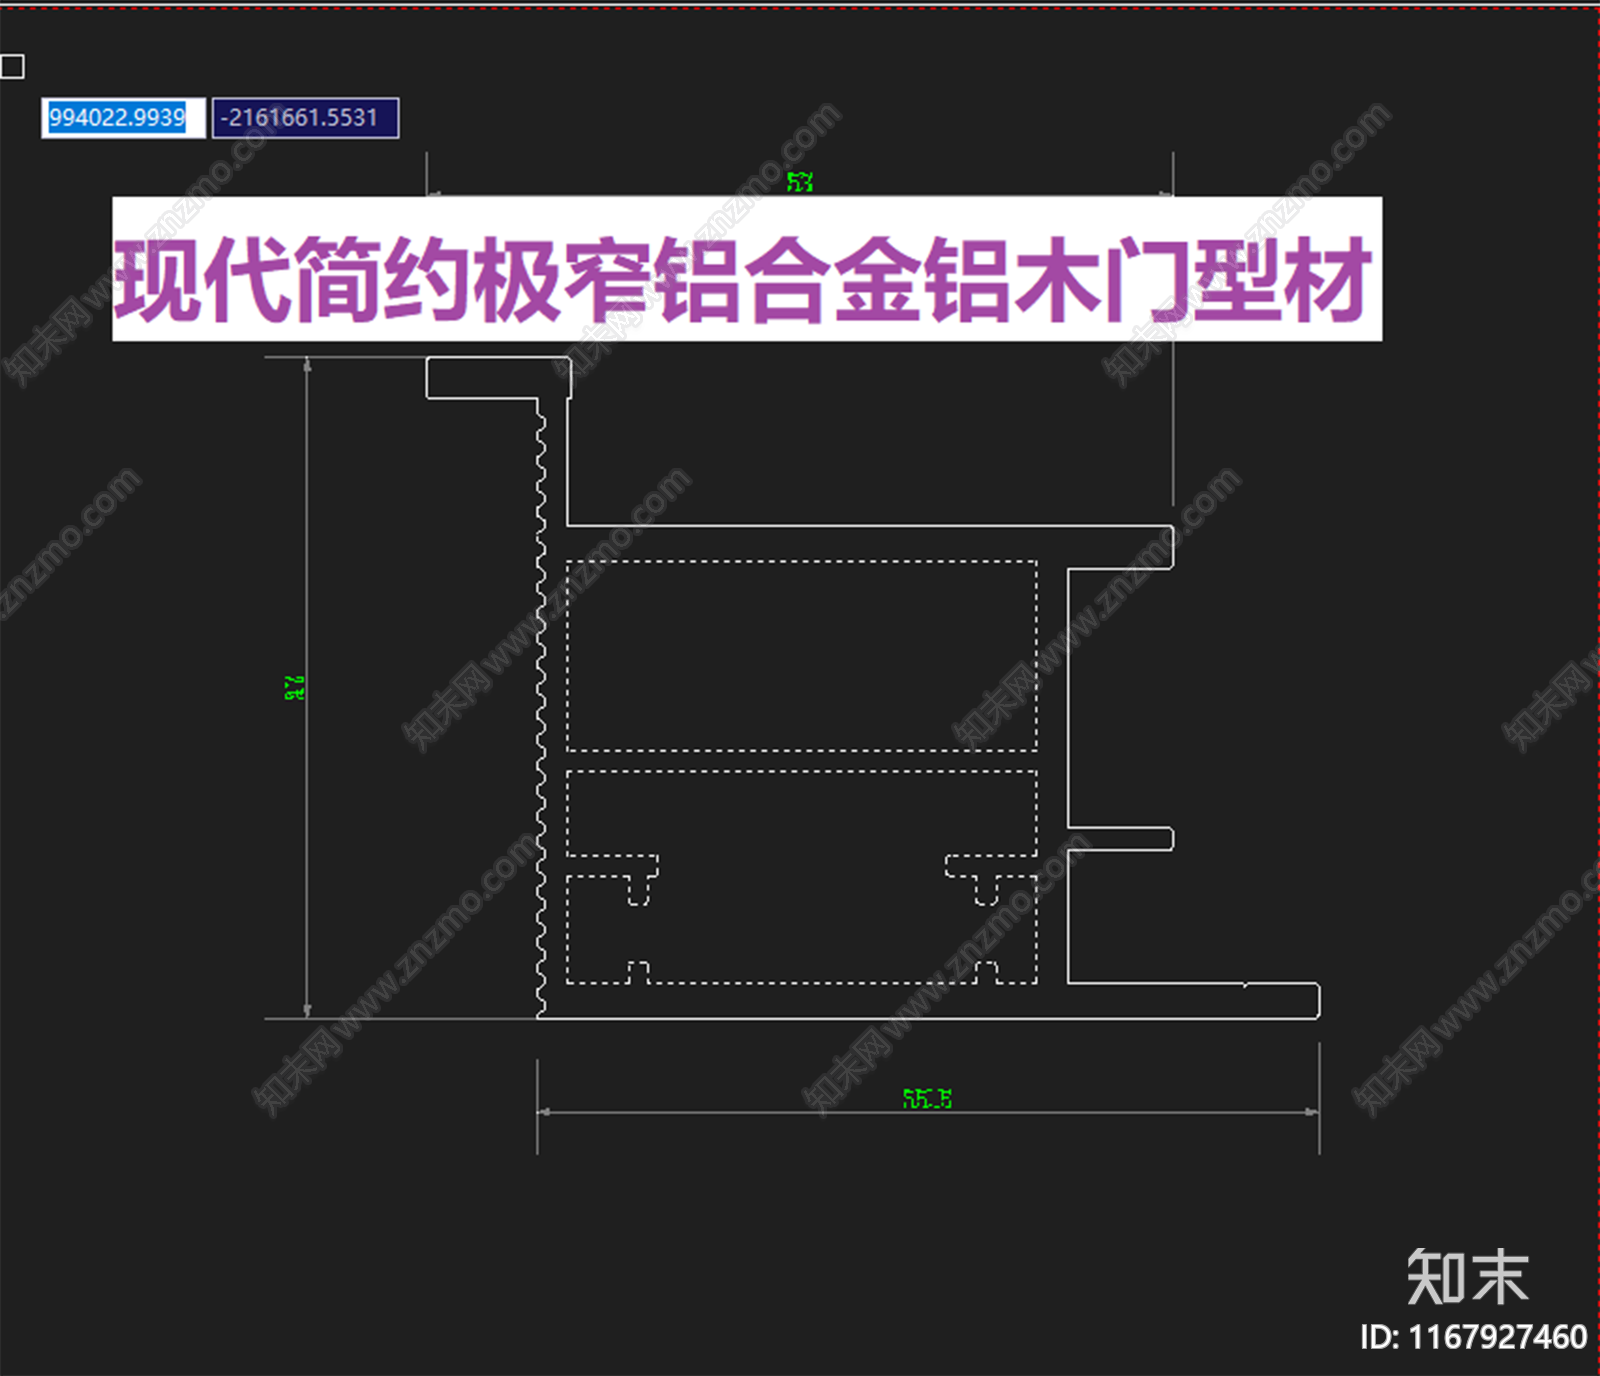Select the lower dashed chamber with T-slots
This screenshot has height=1376, width=1600.
[801, 877]
